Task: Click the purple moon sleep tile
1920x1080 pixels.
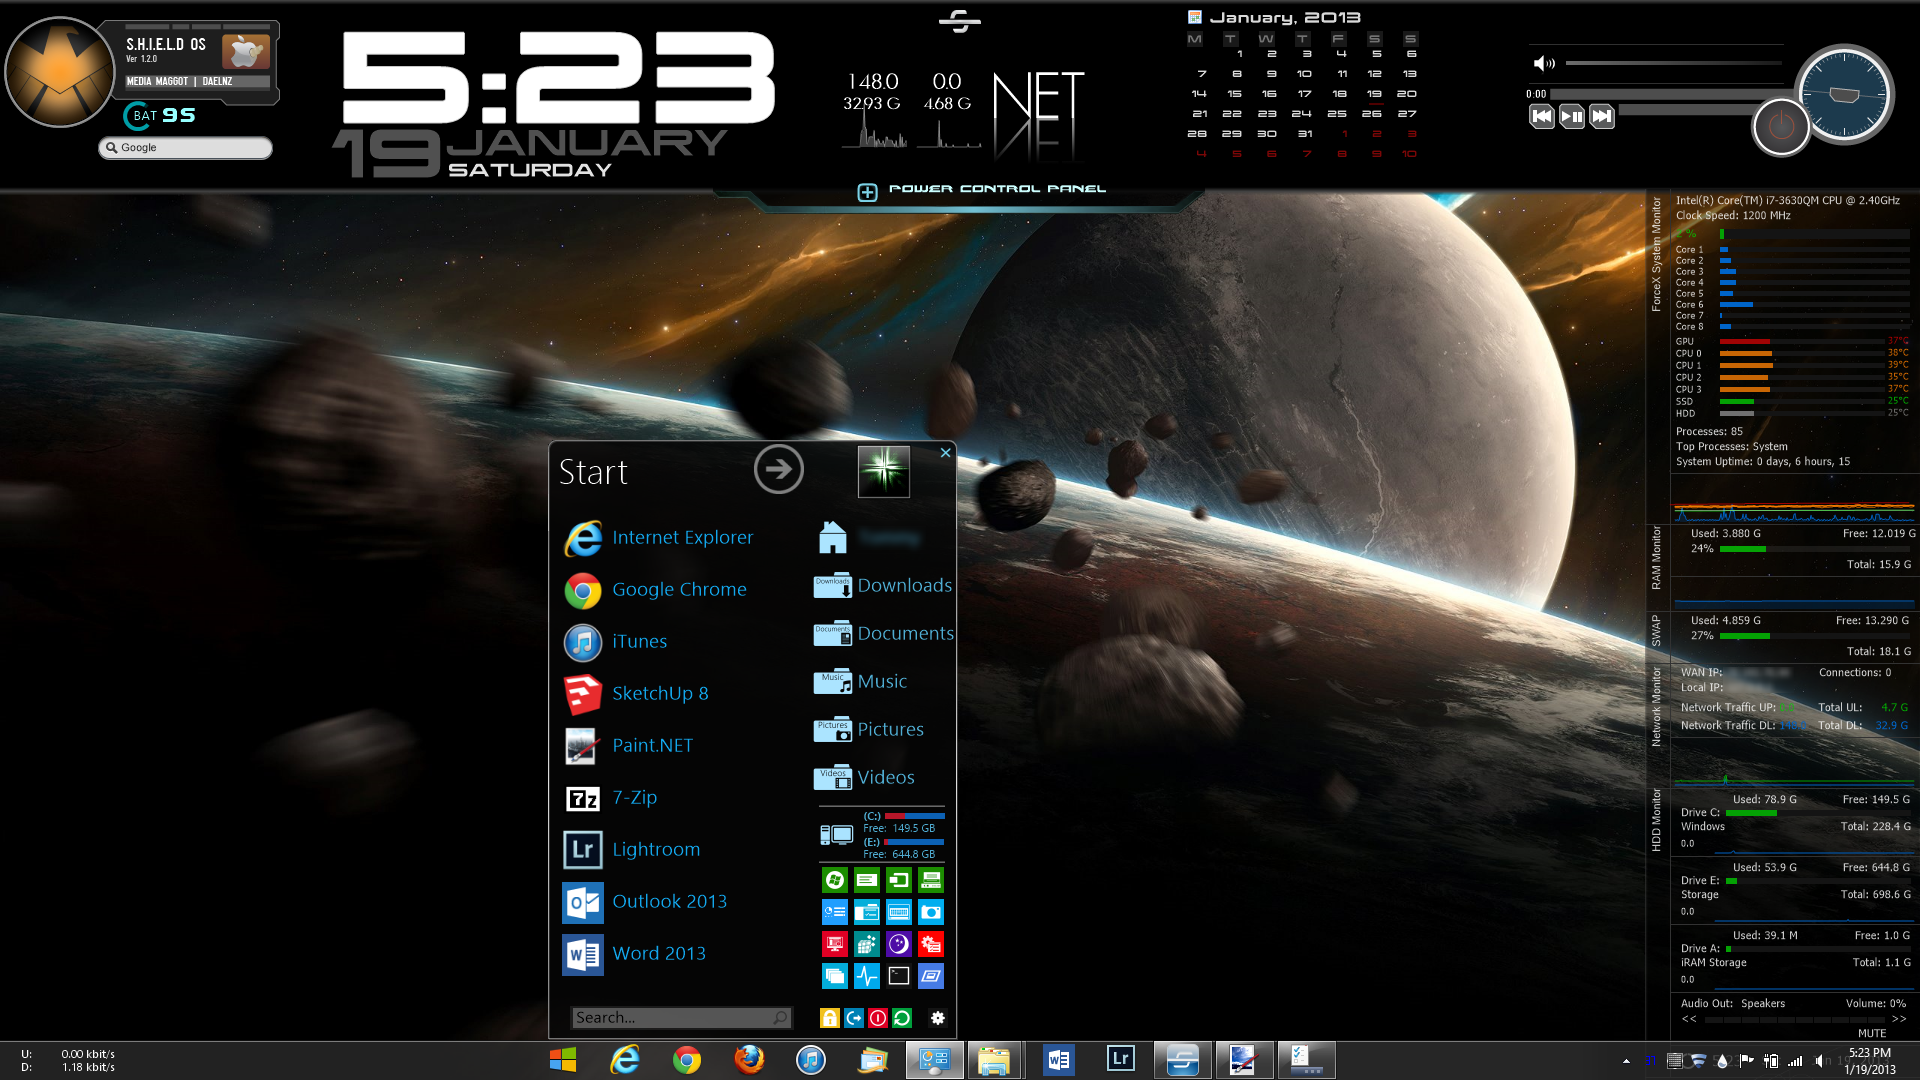Action: point(899,944)
